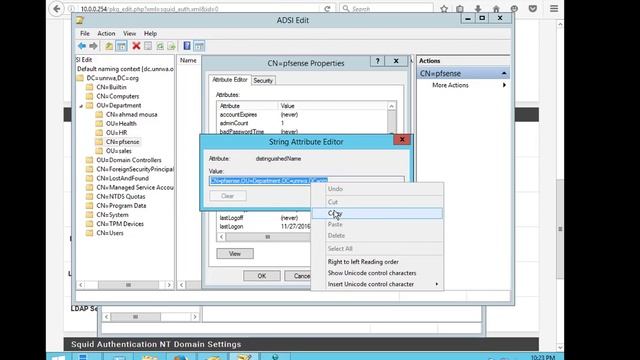Viewport: 640px width, 360px height.
Task: Switch to the Security tab
Action: tap(263, 81)
